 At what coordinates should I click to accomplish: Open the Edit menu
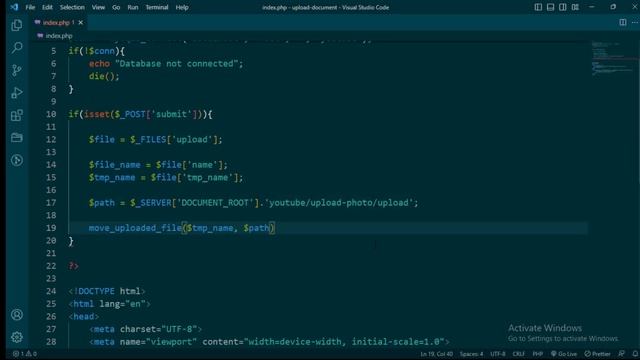pos(47,7)
